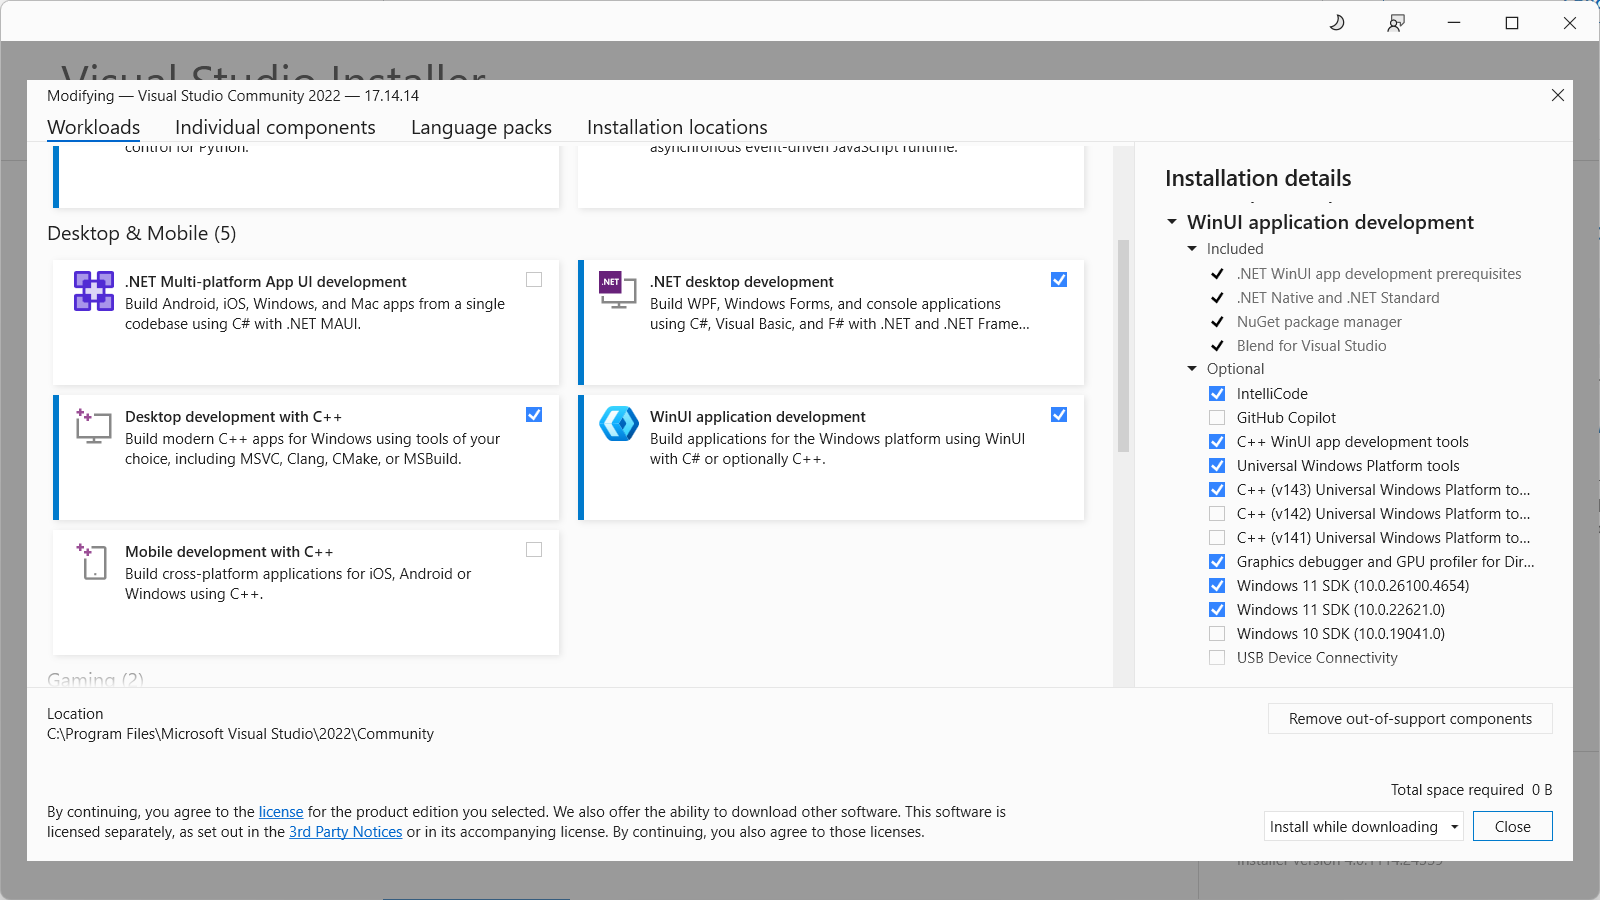Toggle dark mode with the moon icon
Viewport: 1600px width, 900px height.
pos(1337,22)
